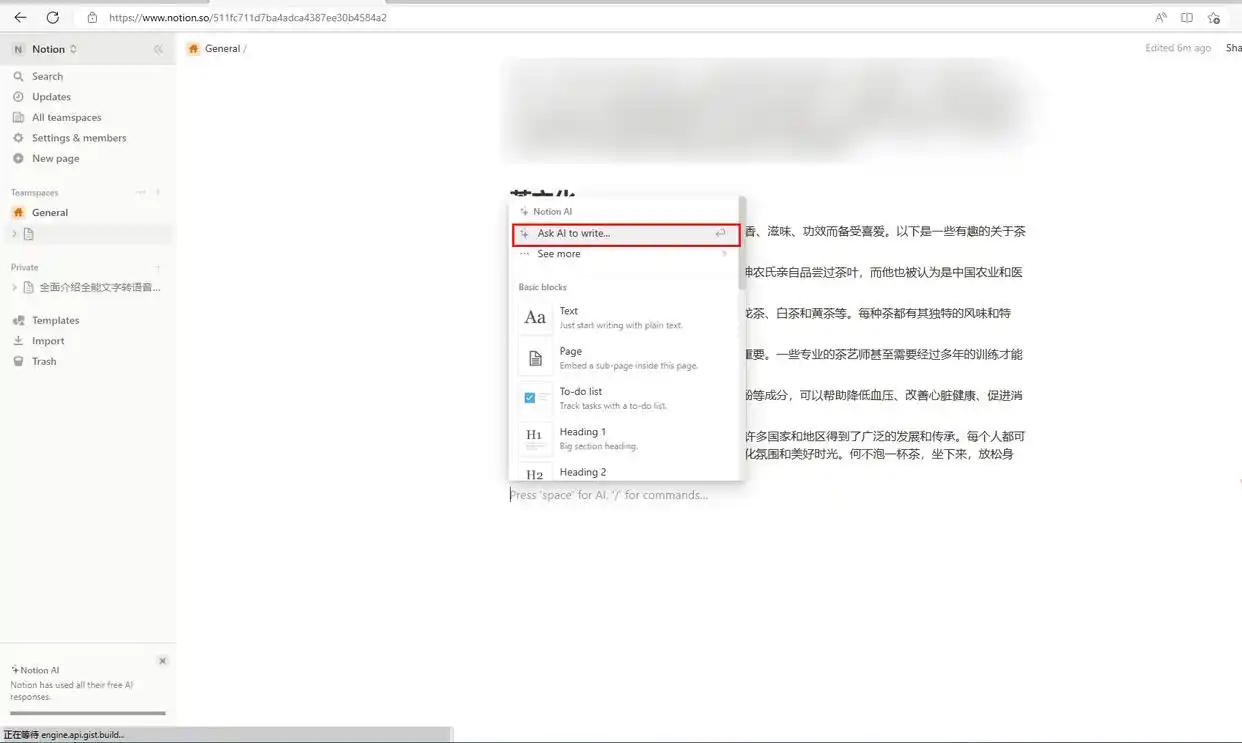Open the Trash in sidebar
The height and width of the screenshot is (743, 1242).
[44, 361]
